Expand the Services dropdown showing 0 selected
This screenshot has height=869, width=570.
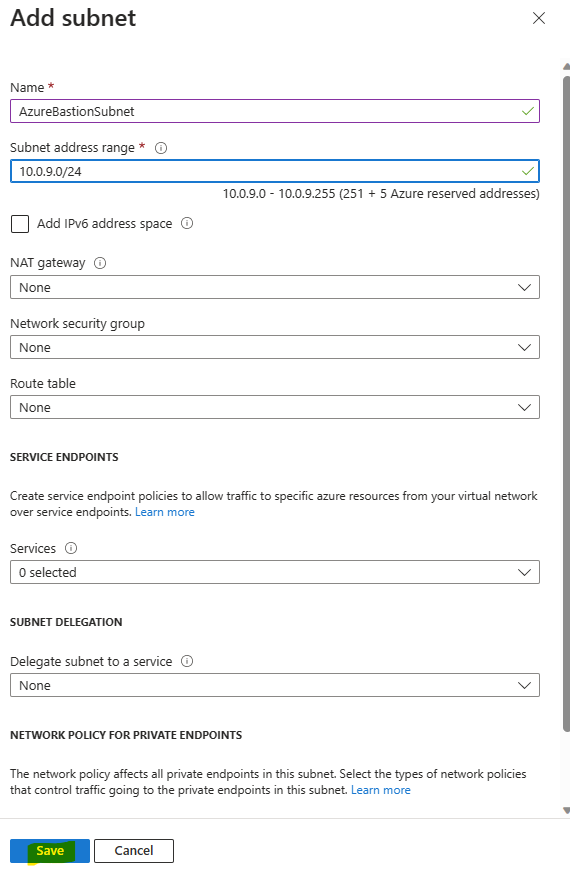[275, 572]
